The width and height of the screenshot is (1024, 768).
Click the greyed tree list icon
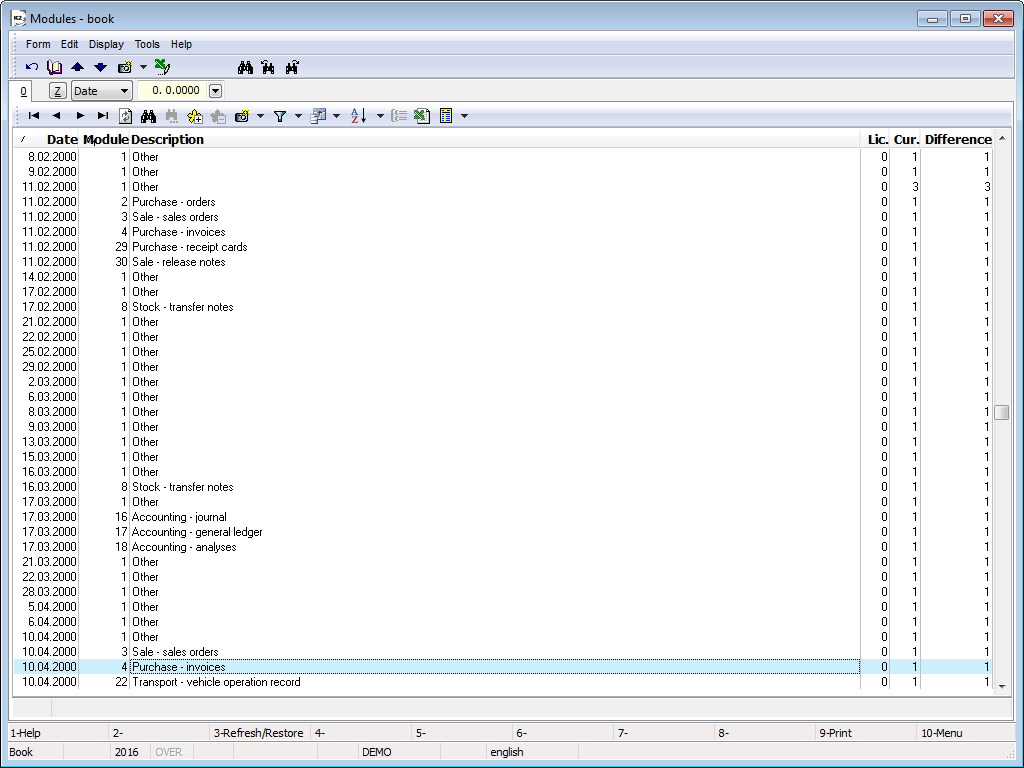pos(399,116)
